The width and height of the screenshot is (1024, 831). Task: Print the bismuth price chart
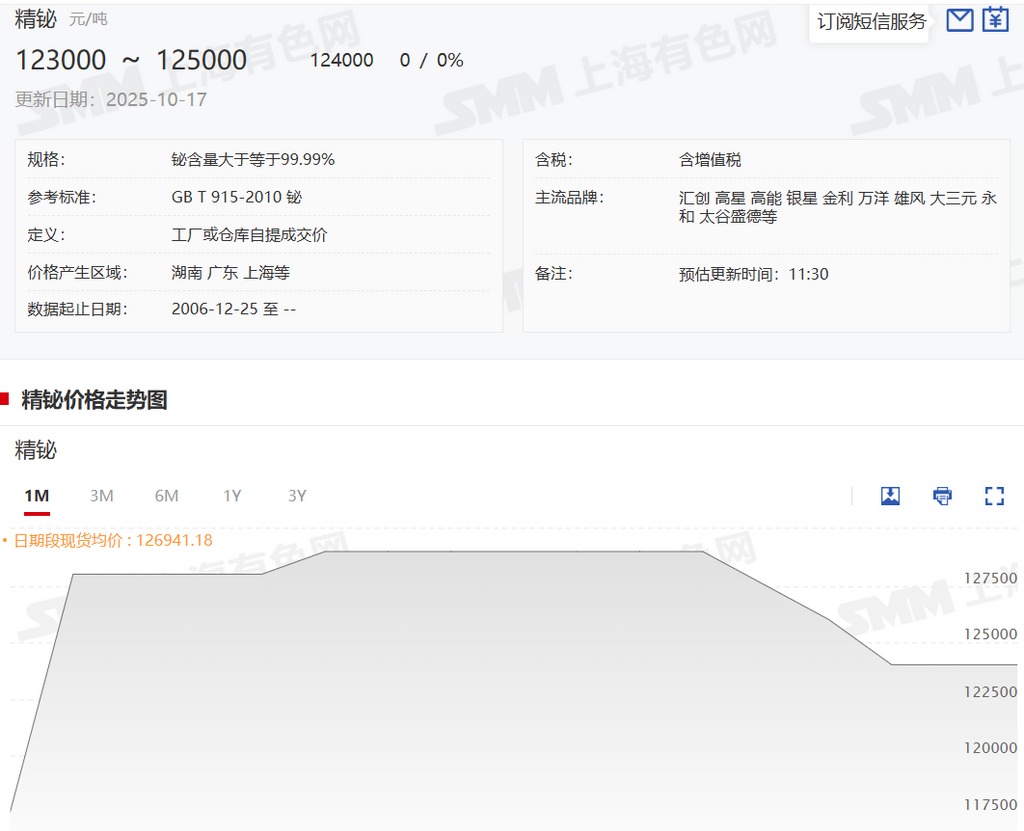pyautogui.click(x=942, y=496)
